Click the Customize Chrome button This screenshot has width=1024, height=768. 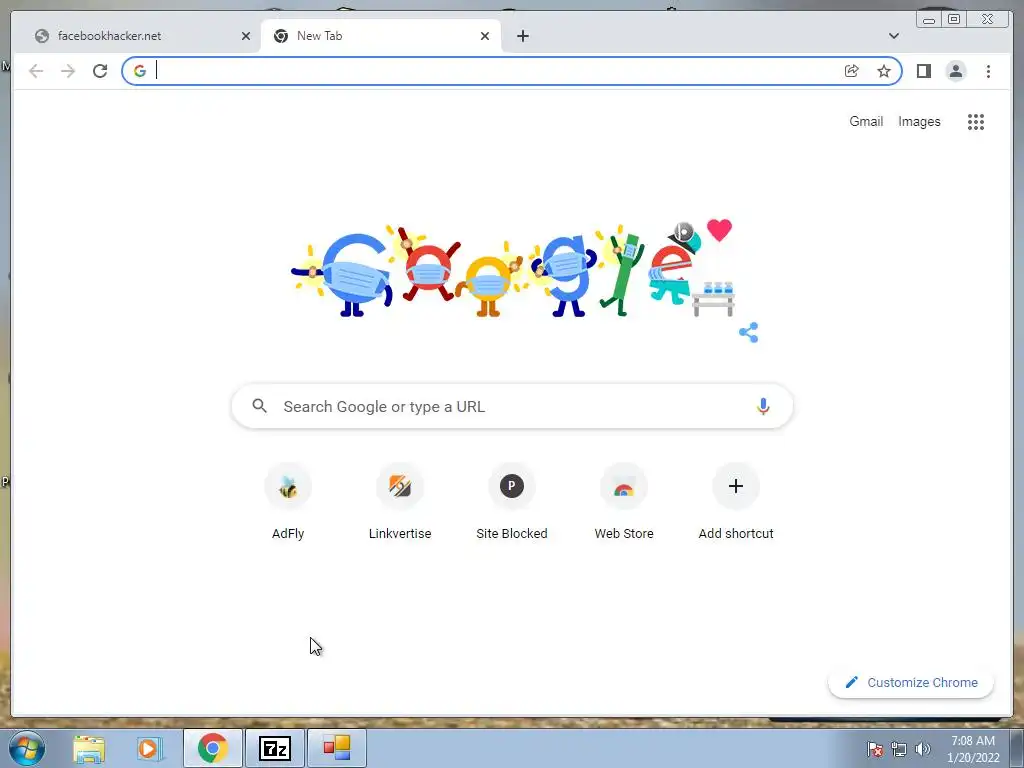911,682
